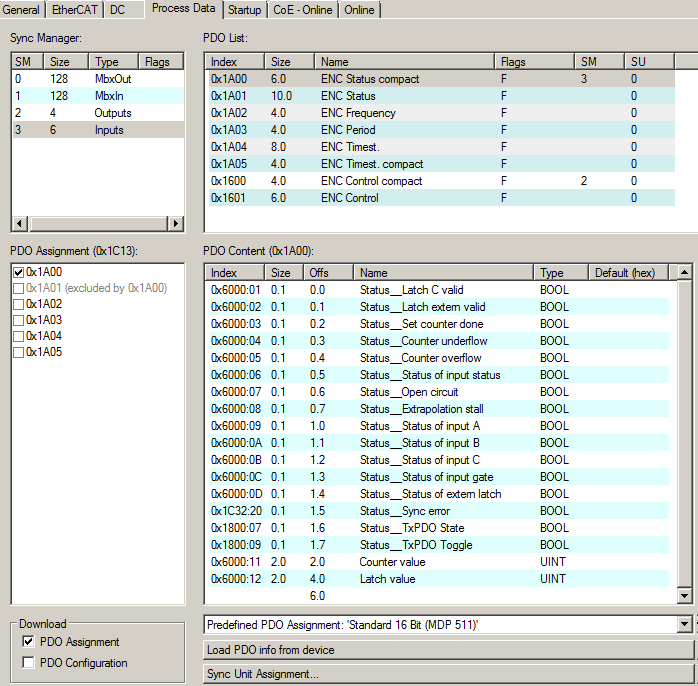
Task: Select entry Status__Latch C valid
Action: point(439,290)
